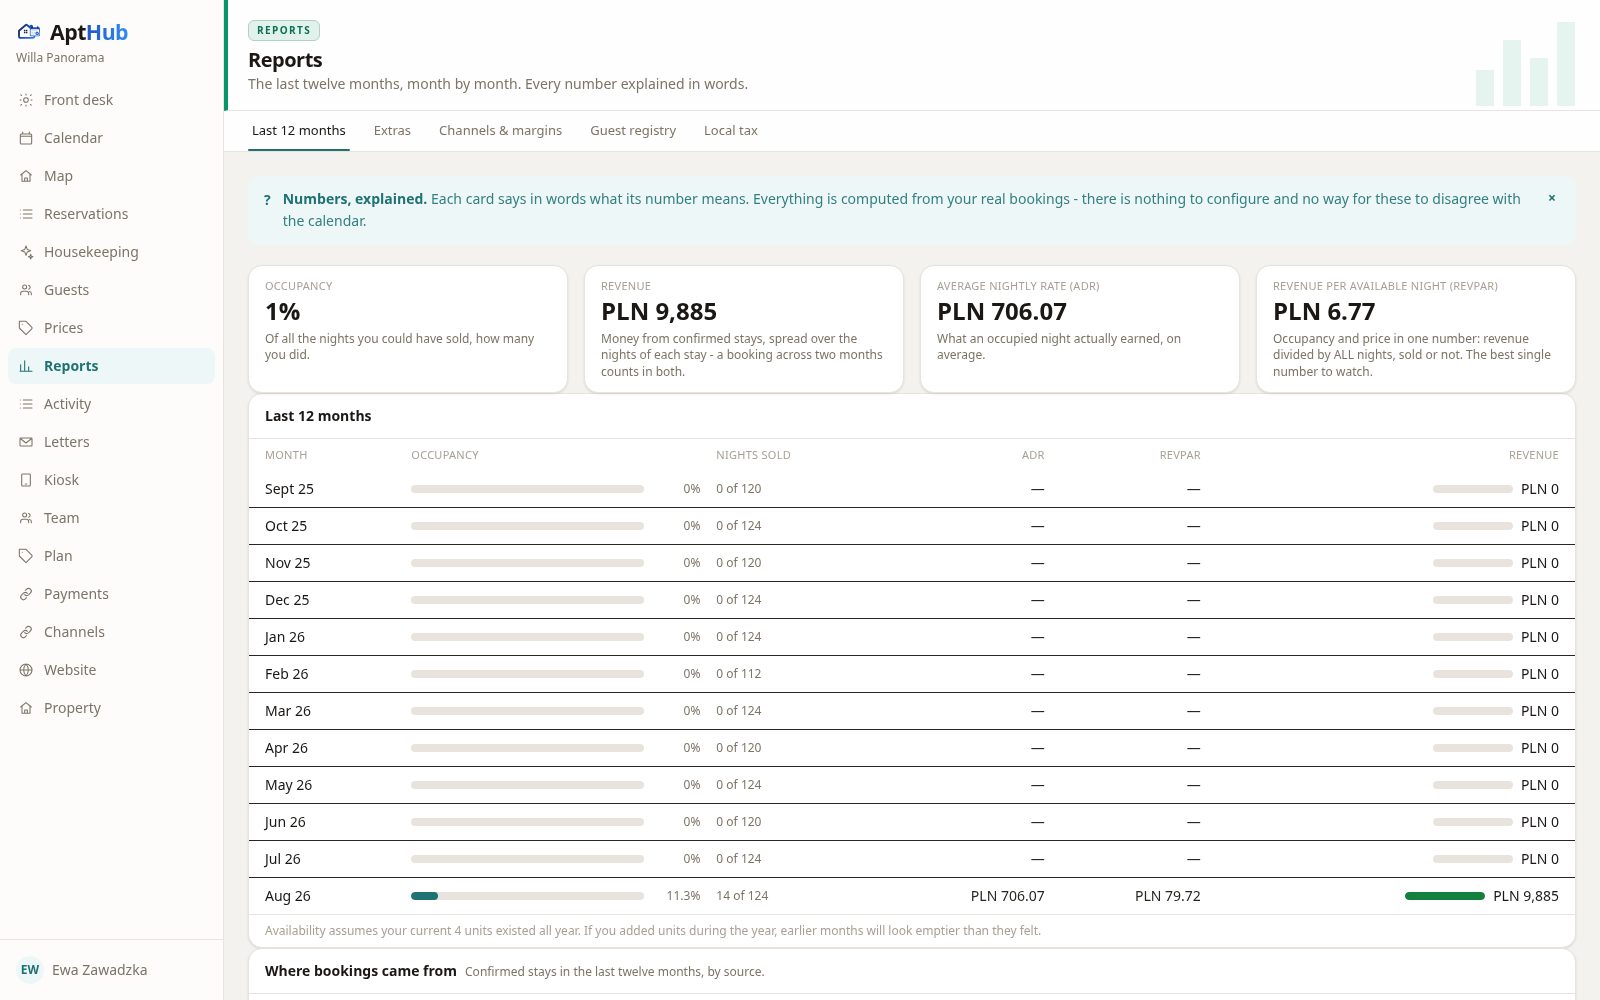The height and width of the screenshot is (1000, 1600).
Task: Click the Jul 26 revenue PLN 0
Action: coord(1540,859)
